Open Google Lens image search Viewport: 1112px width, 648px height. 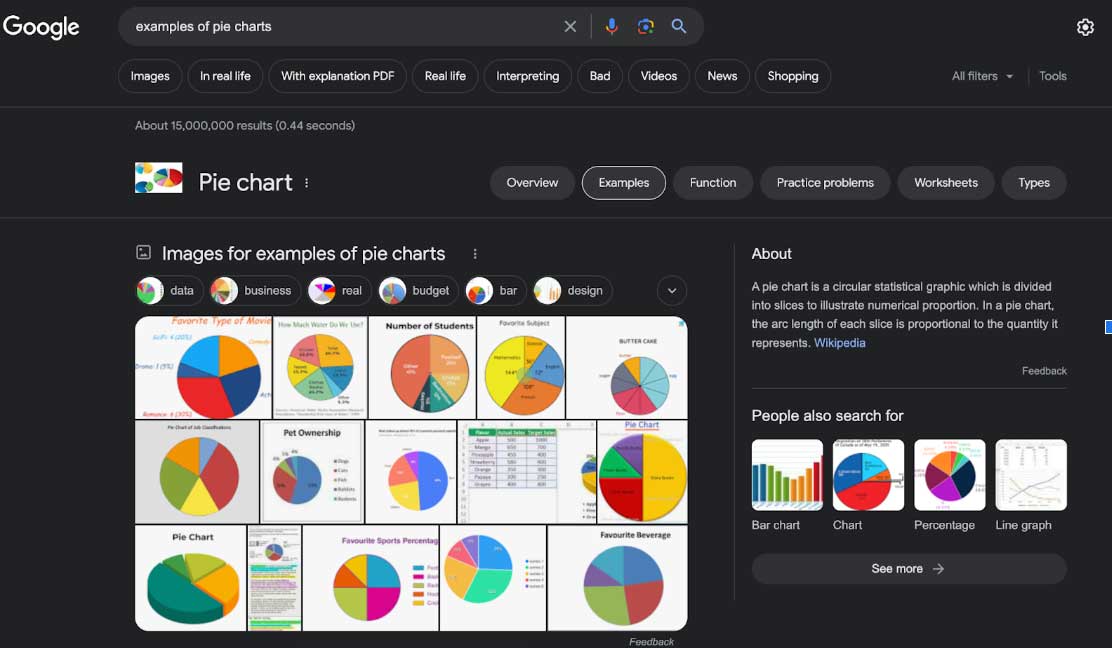click(645, 27)
